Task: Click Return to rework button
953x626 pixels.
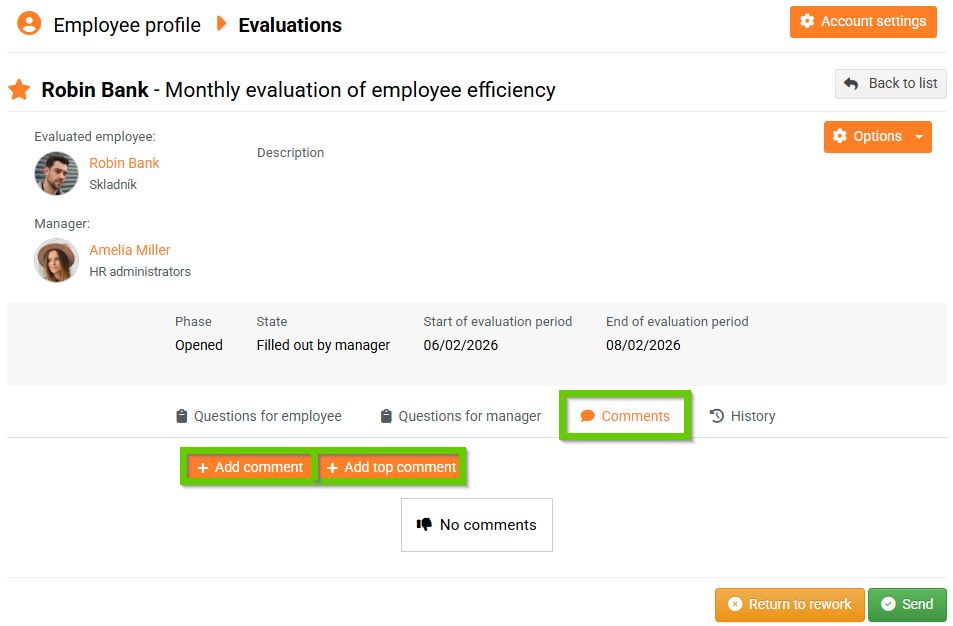Action: pyautogui.click(x=789, y=604)
